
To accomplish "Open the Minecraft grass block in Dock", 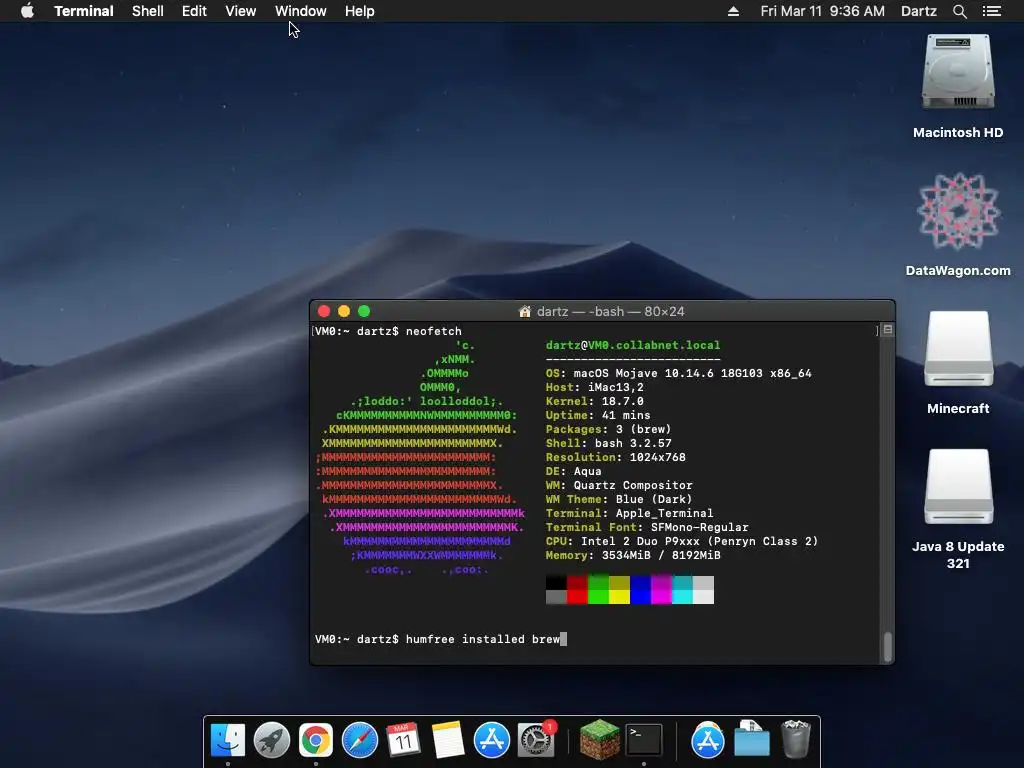I will pyautogui.click(x=600, y=740).
